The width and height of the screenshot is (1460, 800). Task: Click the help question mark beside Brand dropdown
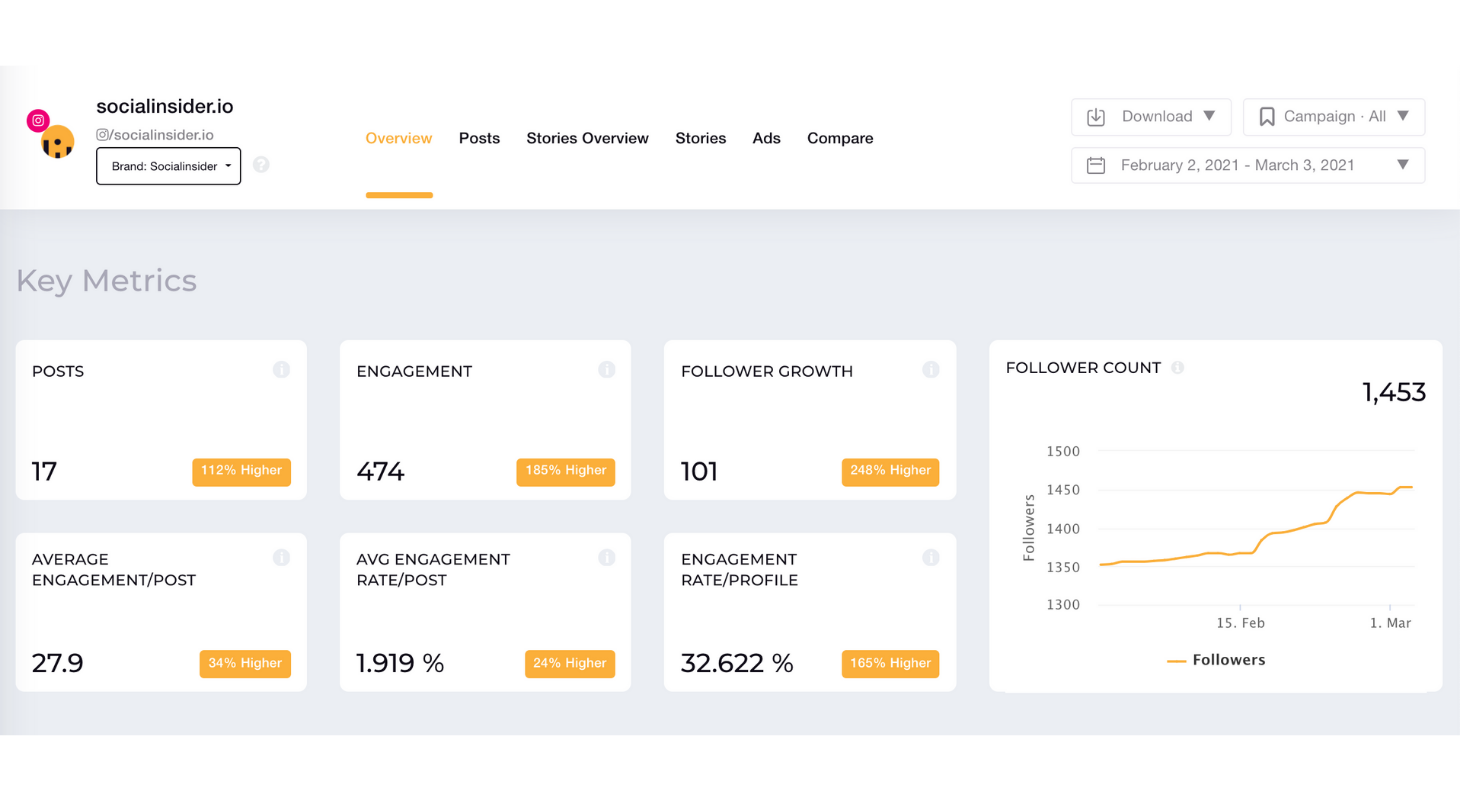pos(261,164)
